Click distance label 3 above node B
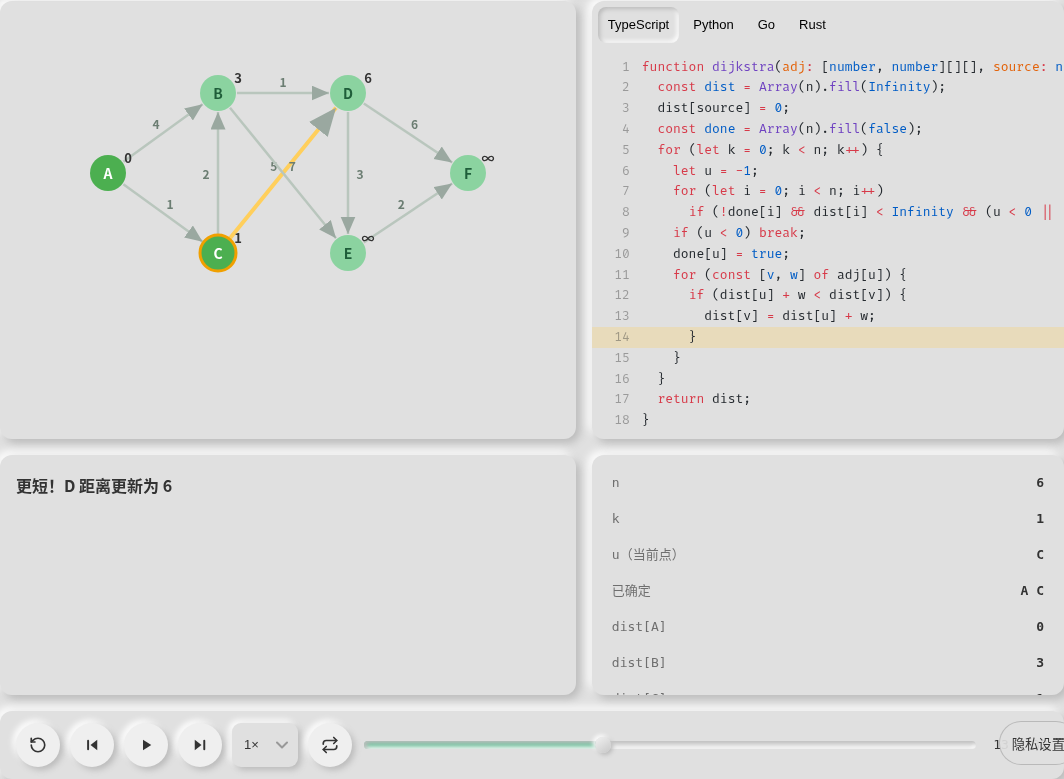 (238, 79)
